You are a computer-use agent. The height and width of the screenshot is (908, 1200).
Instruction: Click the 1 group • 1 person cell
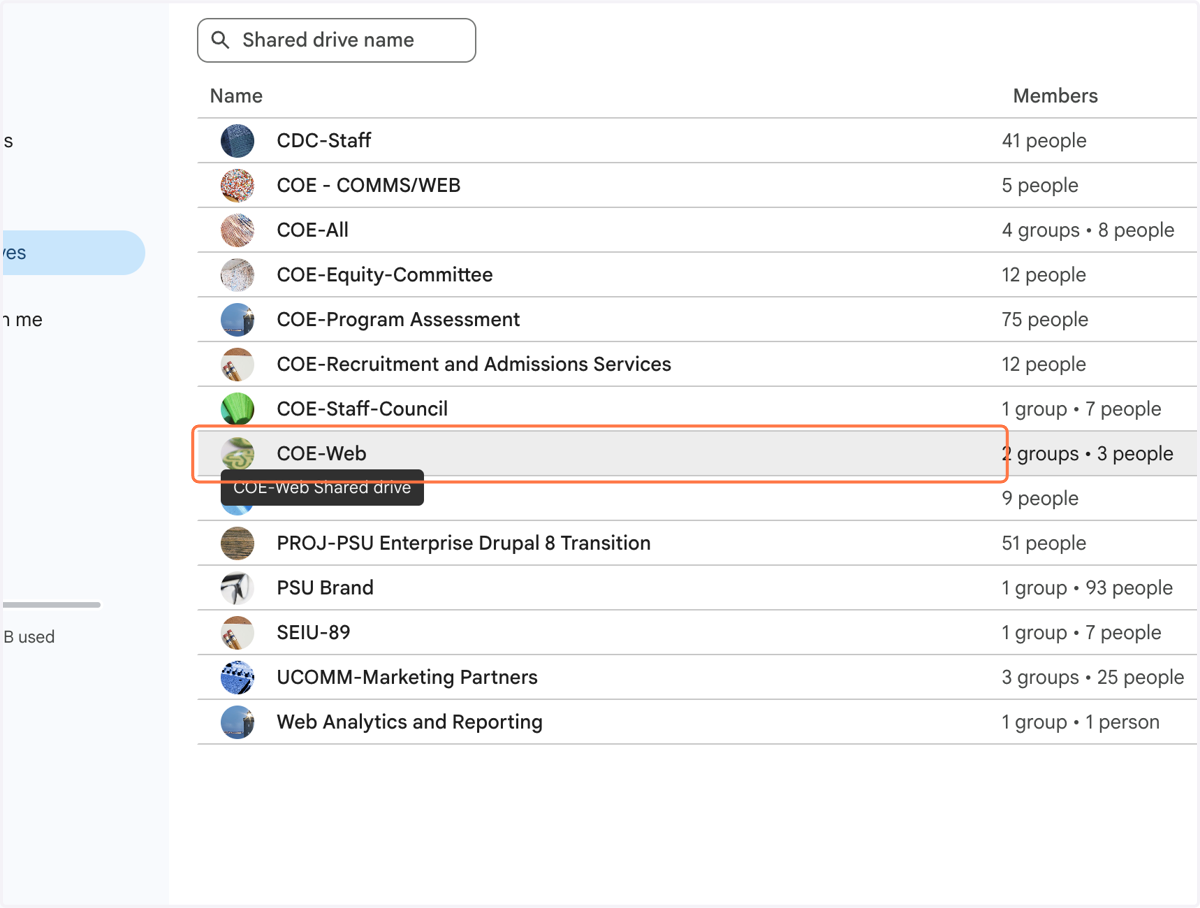pyautogui.click(x=1081, y=722)
